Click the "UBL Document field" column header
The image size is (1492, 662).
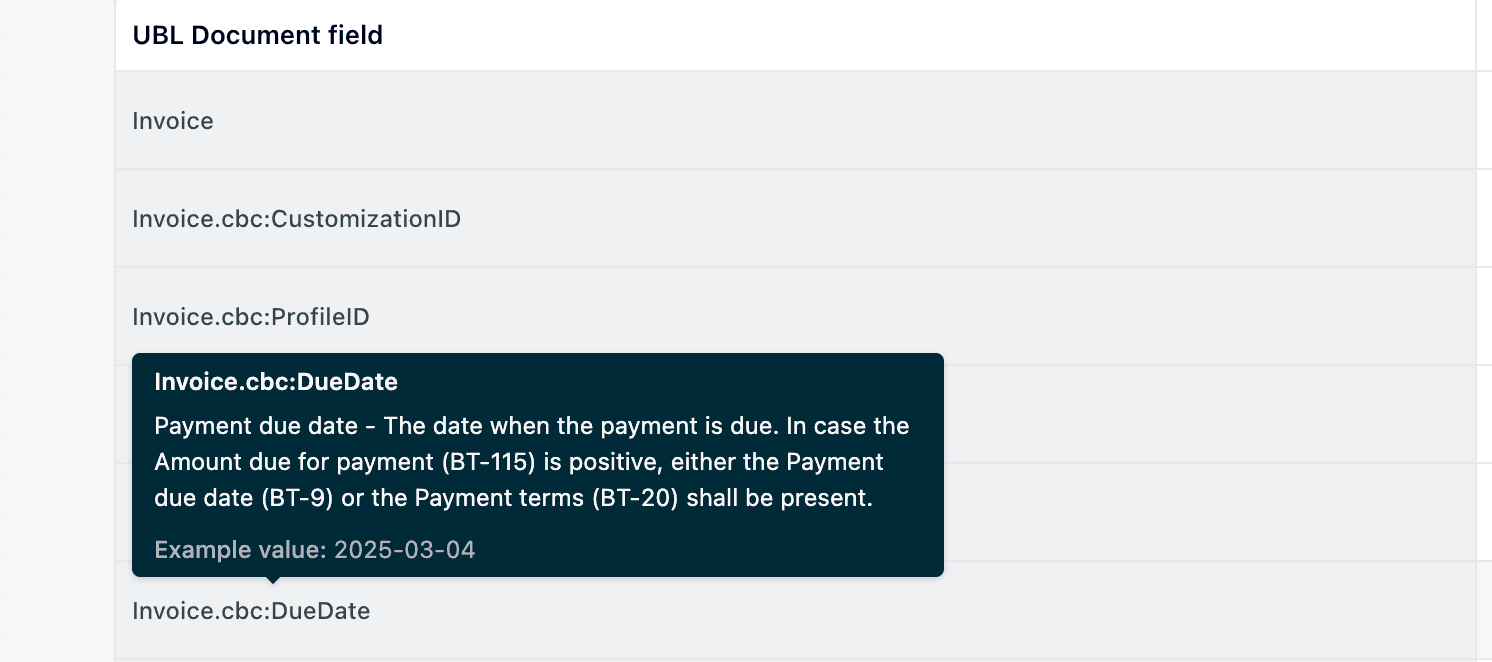257,35
